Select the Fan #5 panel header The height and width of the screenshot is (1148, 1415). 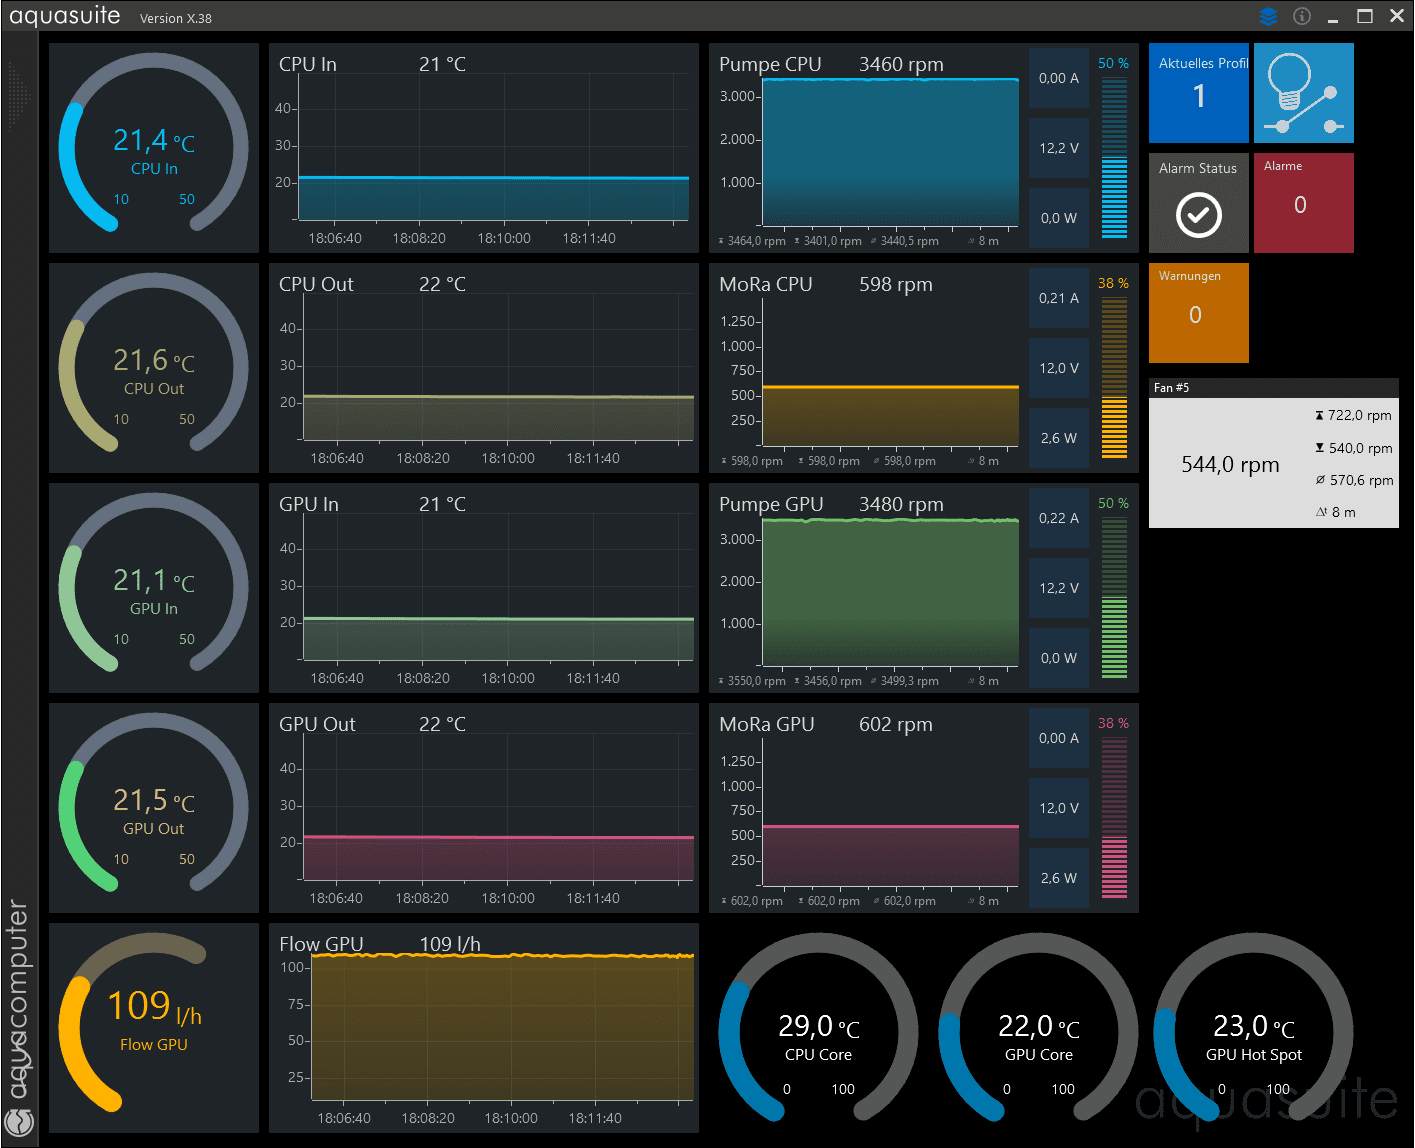1273,388
